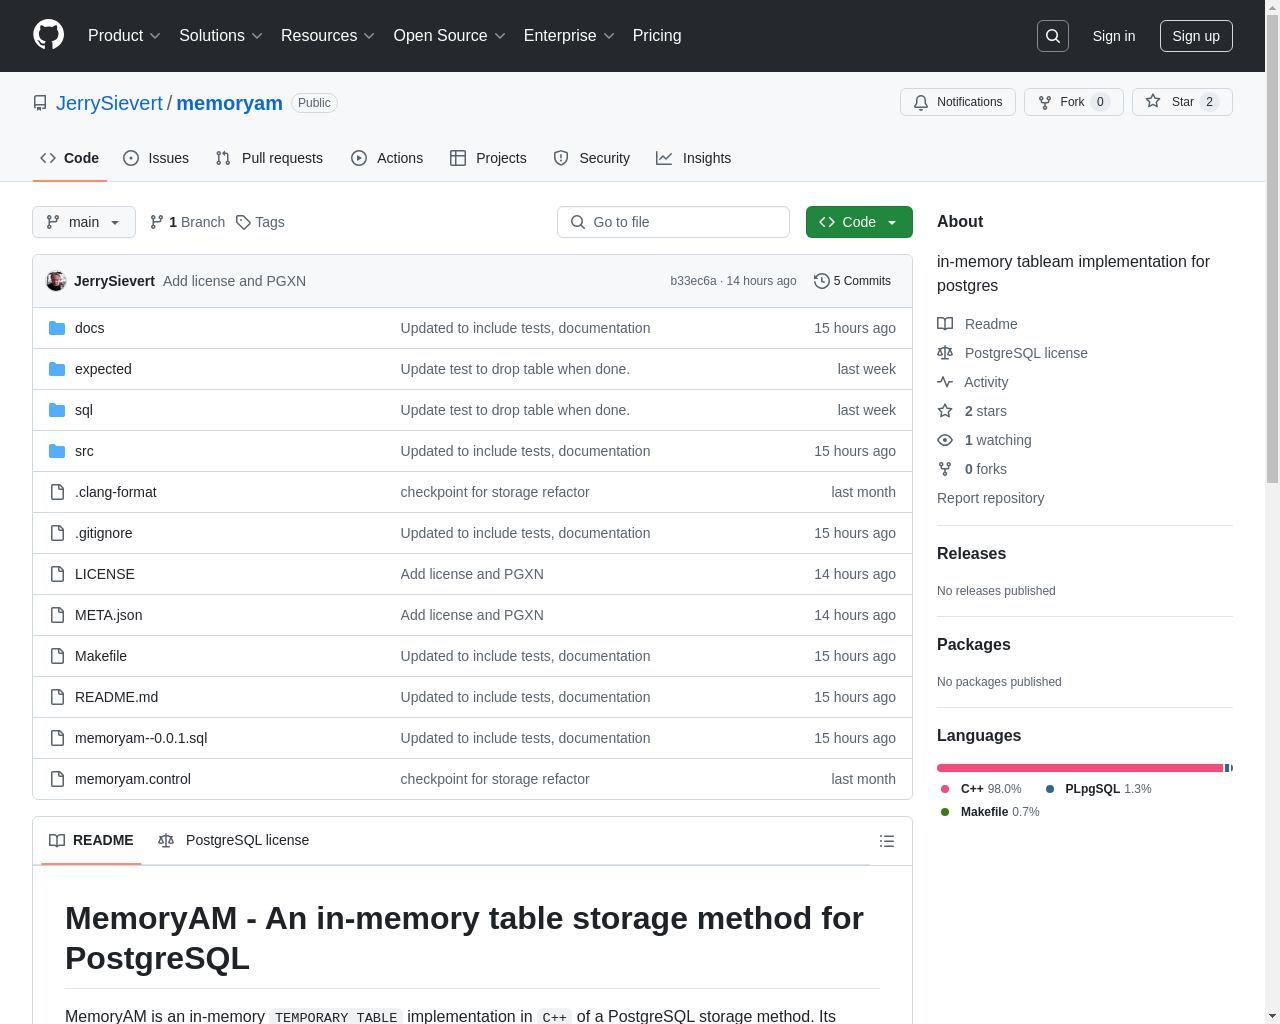
Task: Switch to the Issues tab
Action: pyautogui.click(x=156, y=158)
